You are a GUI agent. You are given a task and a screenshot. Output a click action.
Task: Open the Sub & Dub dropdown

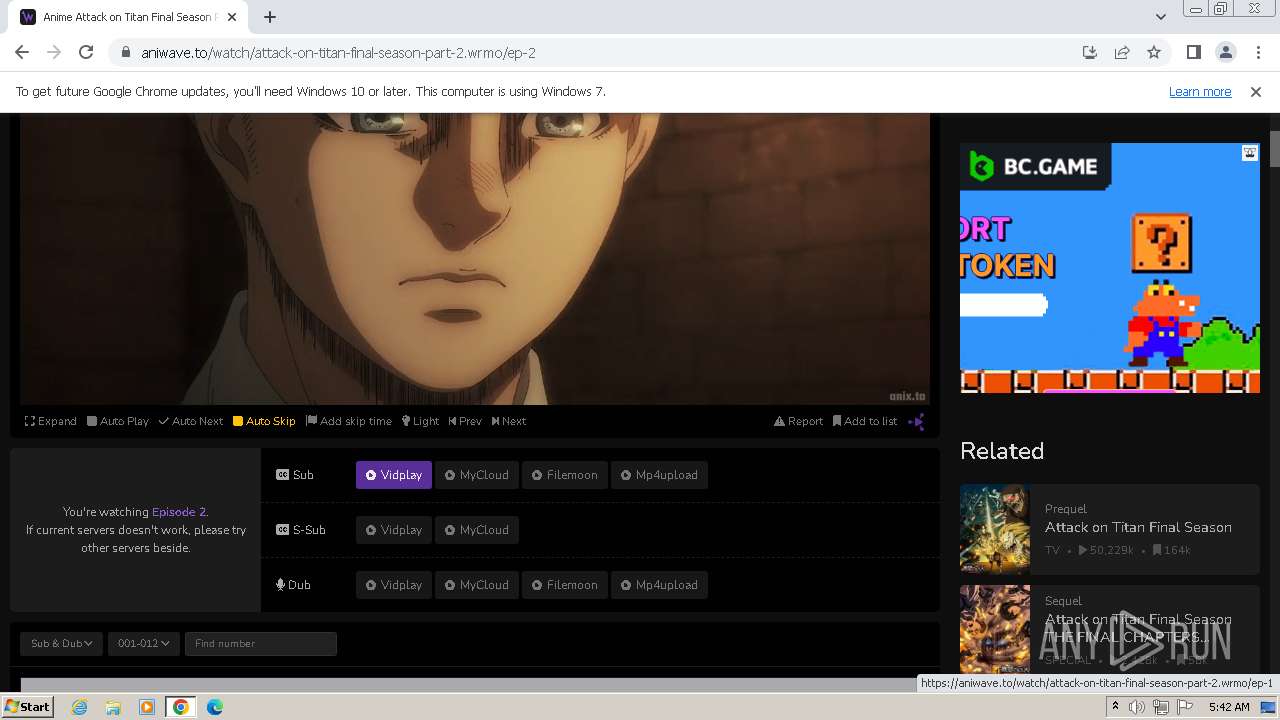point(62,643)
